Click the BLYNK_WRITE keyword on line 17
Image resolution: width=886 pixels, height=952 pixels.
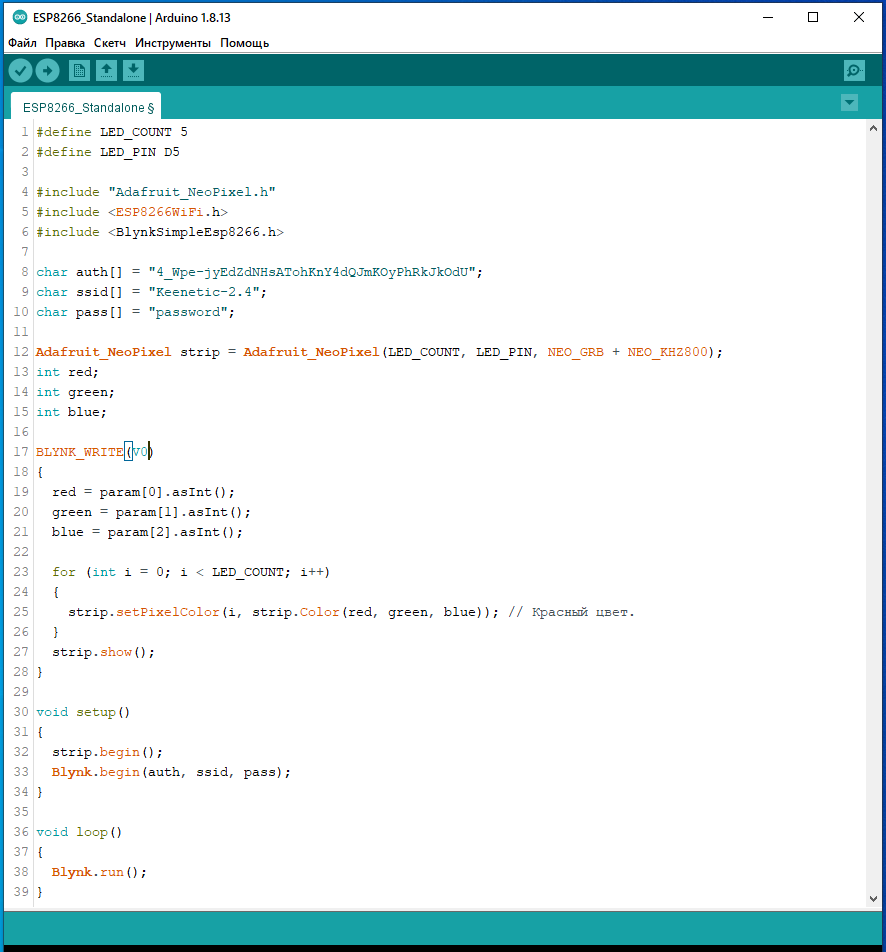(x=79, y=452)
